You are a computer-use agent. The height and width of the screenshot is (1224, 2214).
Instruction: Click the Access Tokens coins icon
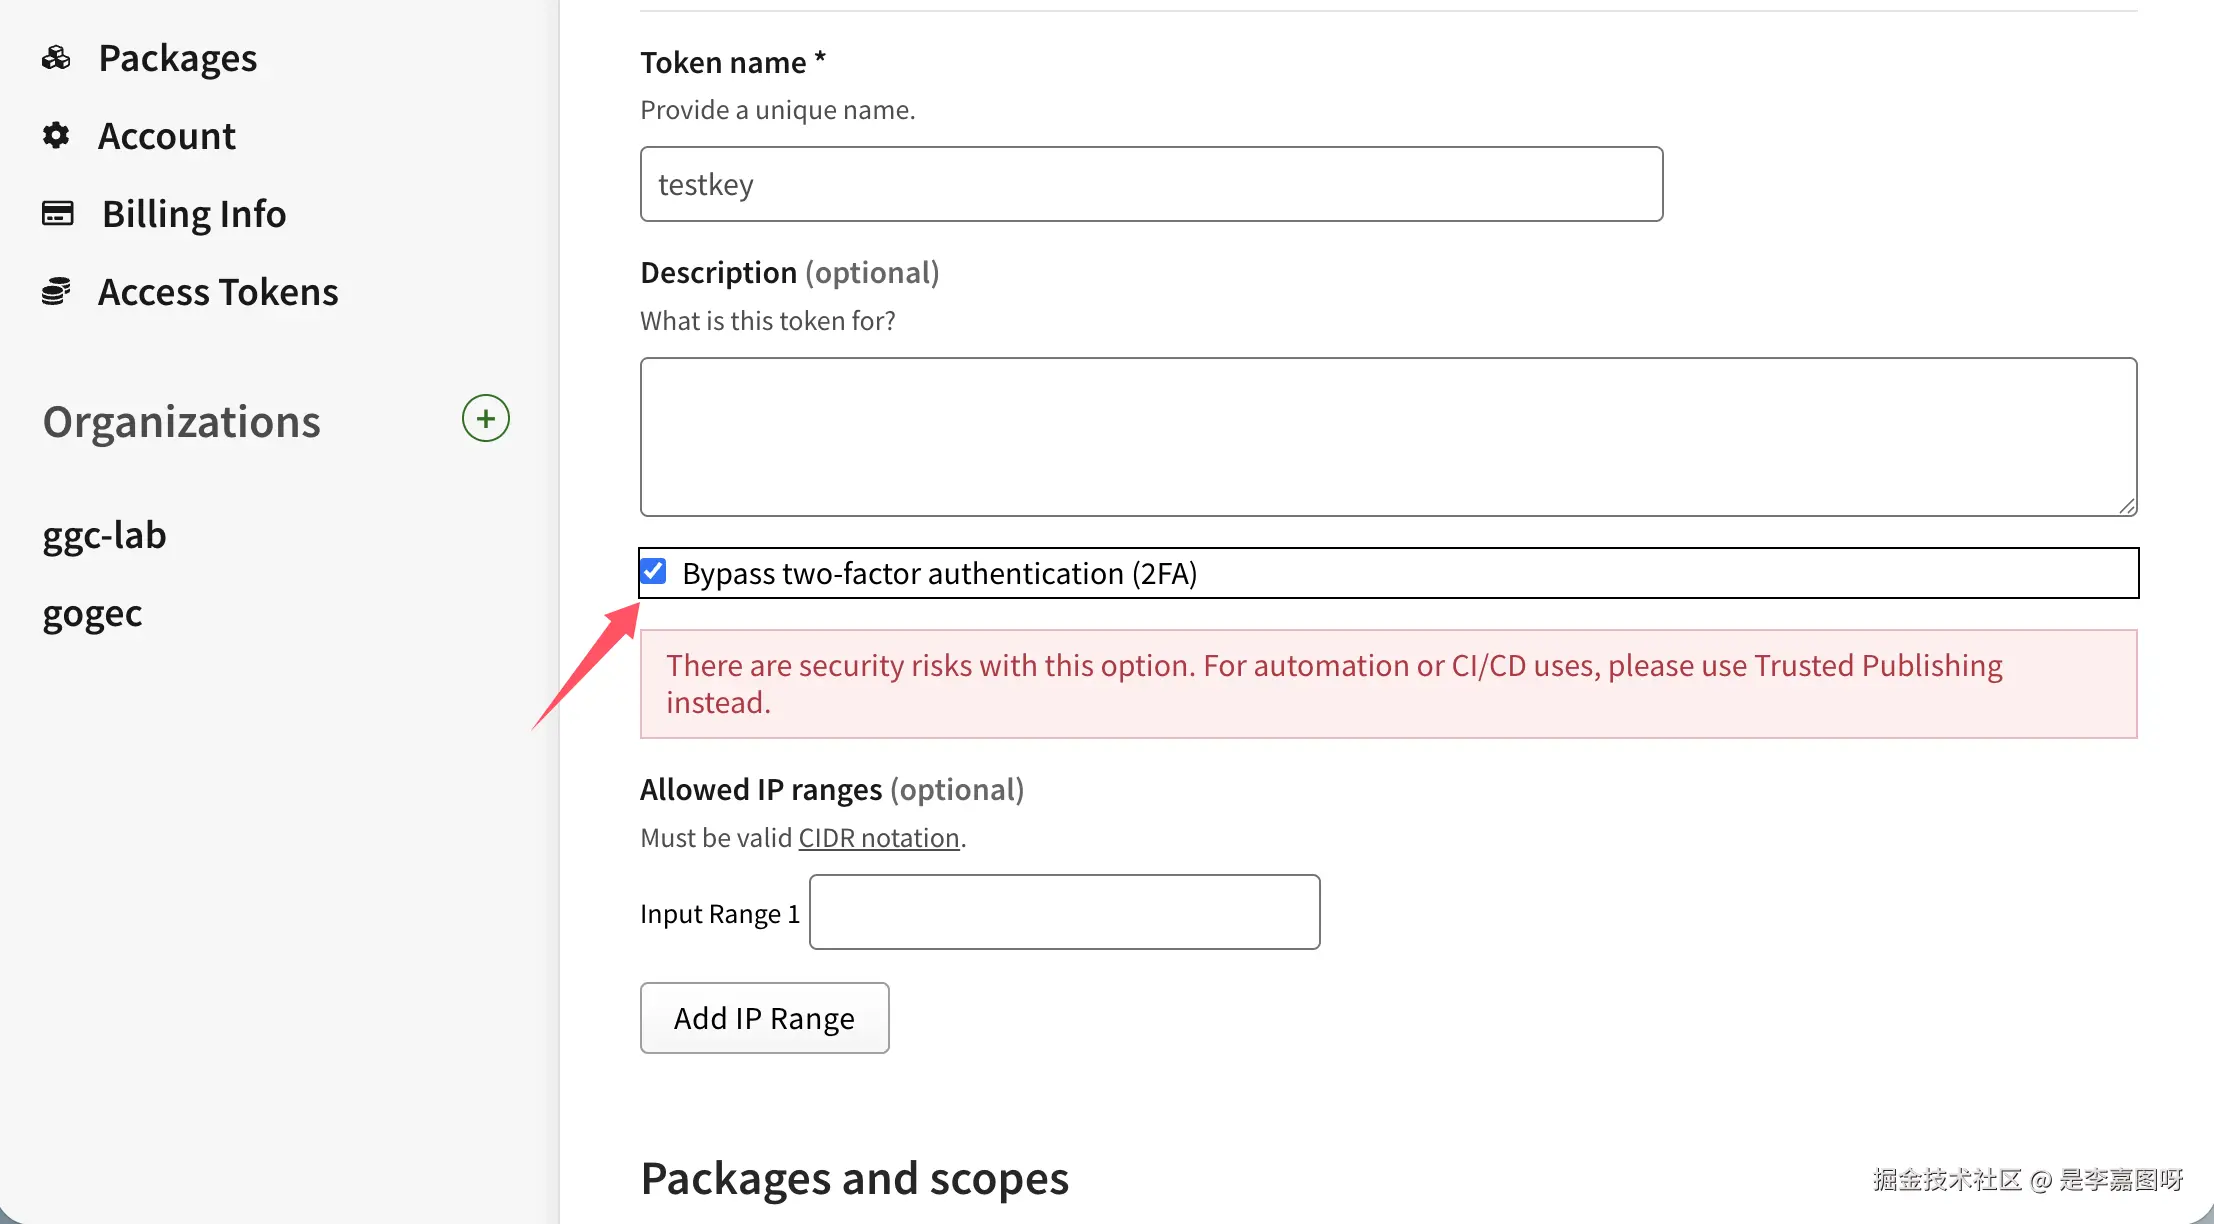[56, 291]
